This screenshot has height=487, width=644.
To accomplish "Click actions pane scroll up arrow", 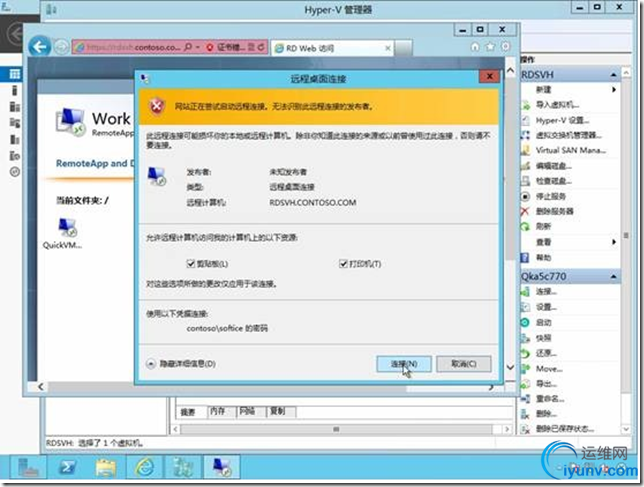I will coord(626,73).
